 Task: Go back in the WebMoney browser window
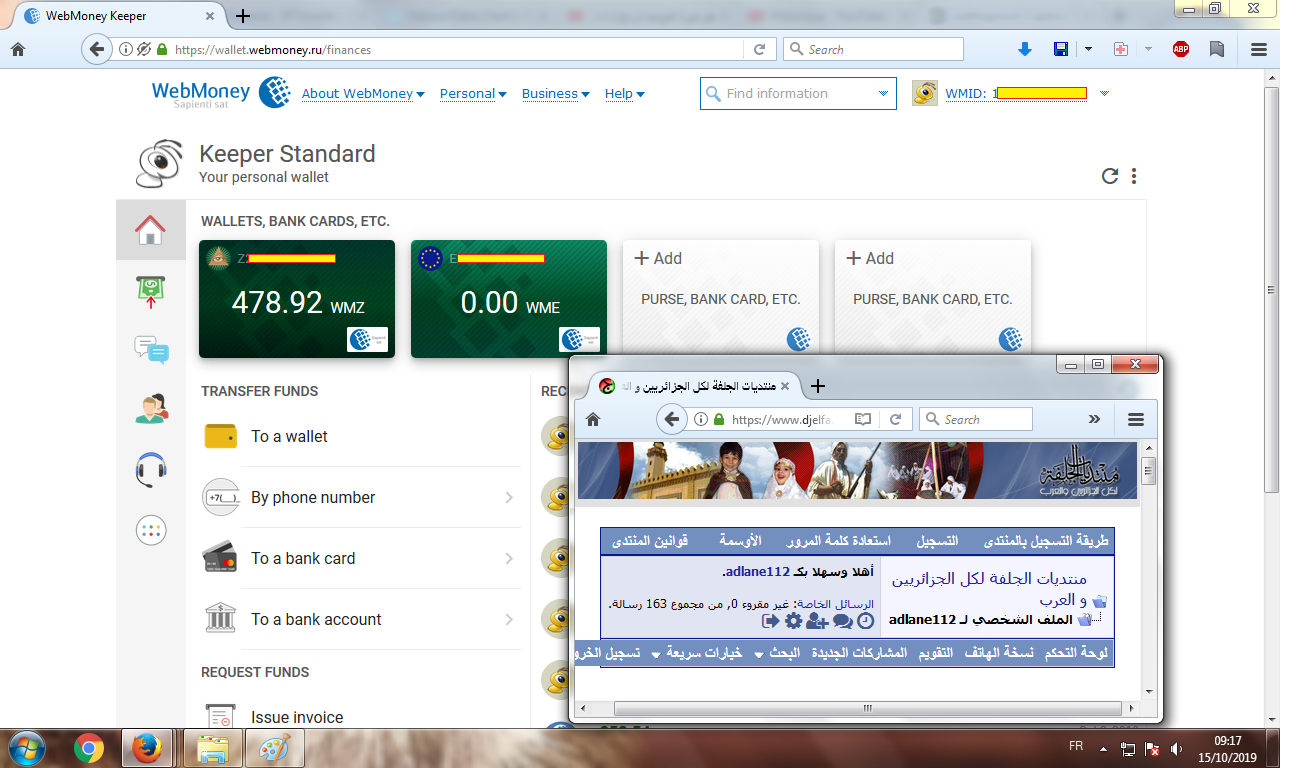click(x=96, y=49)
